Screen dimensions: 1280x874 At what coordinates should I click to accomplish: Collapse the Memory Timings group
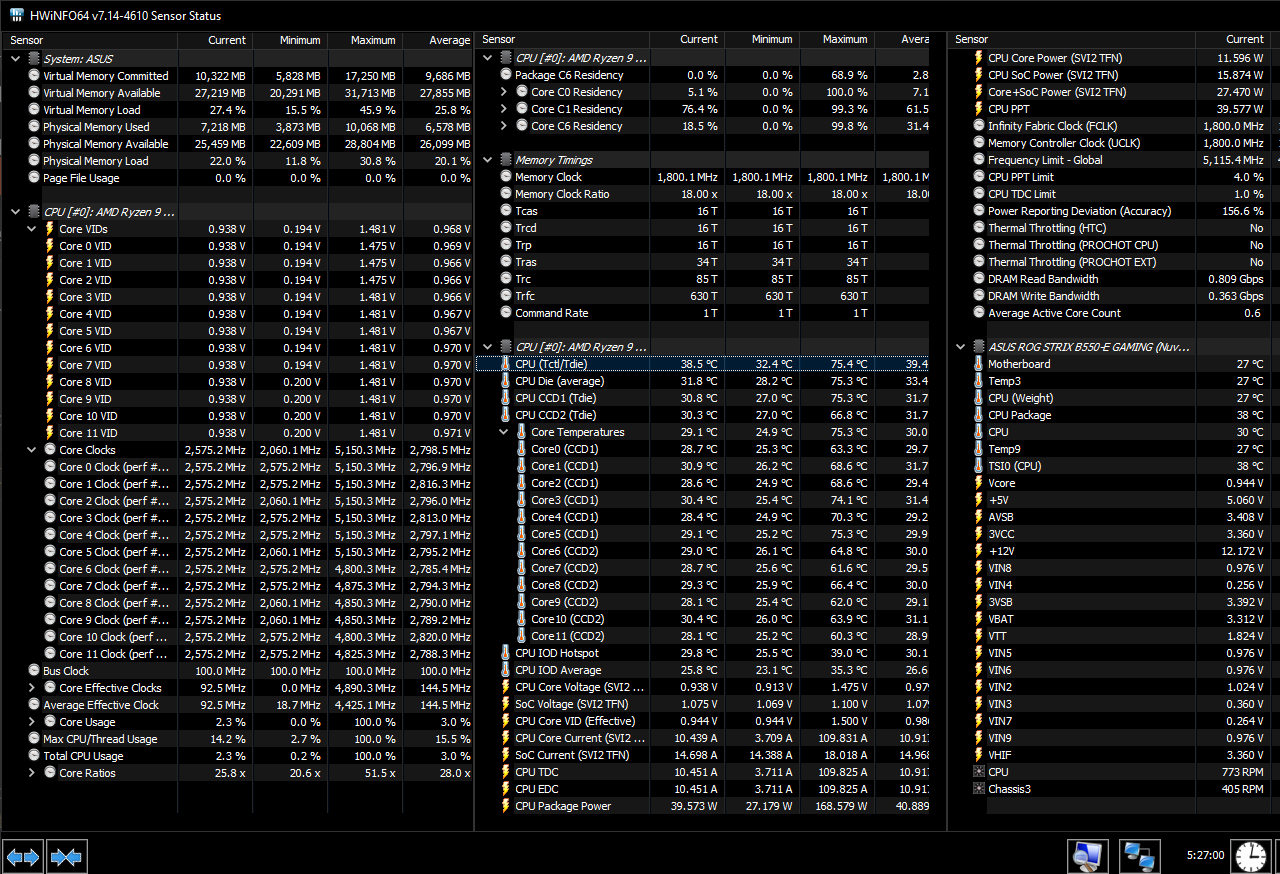click(x=487, y=160)
